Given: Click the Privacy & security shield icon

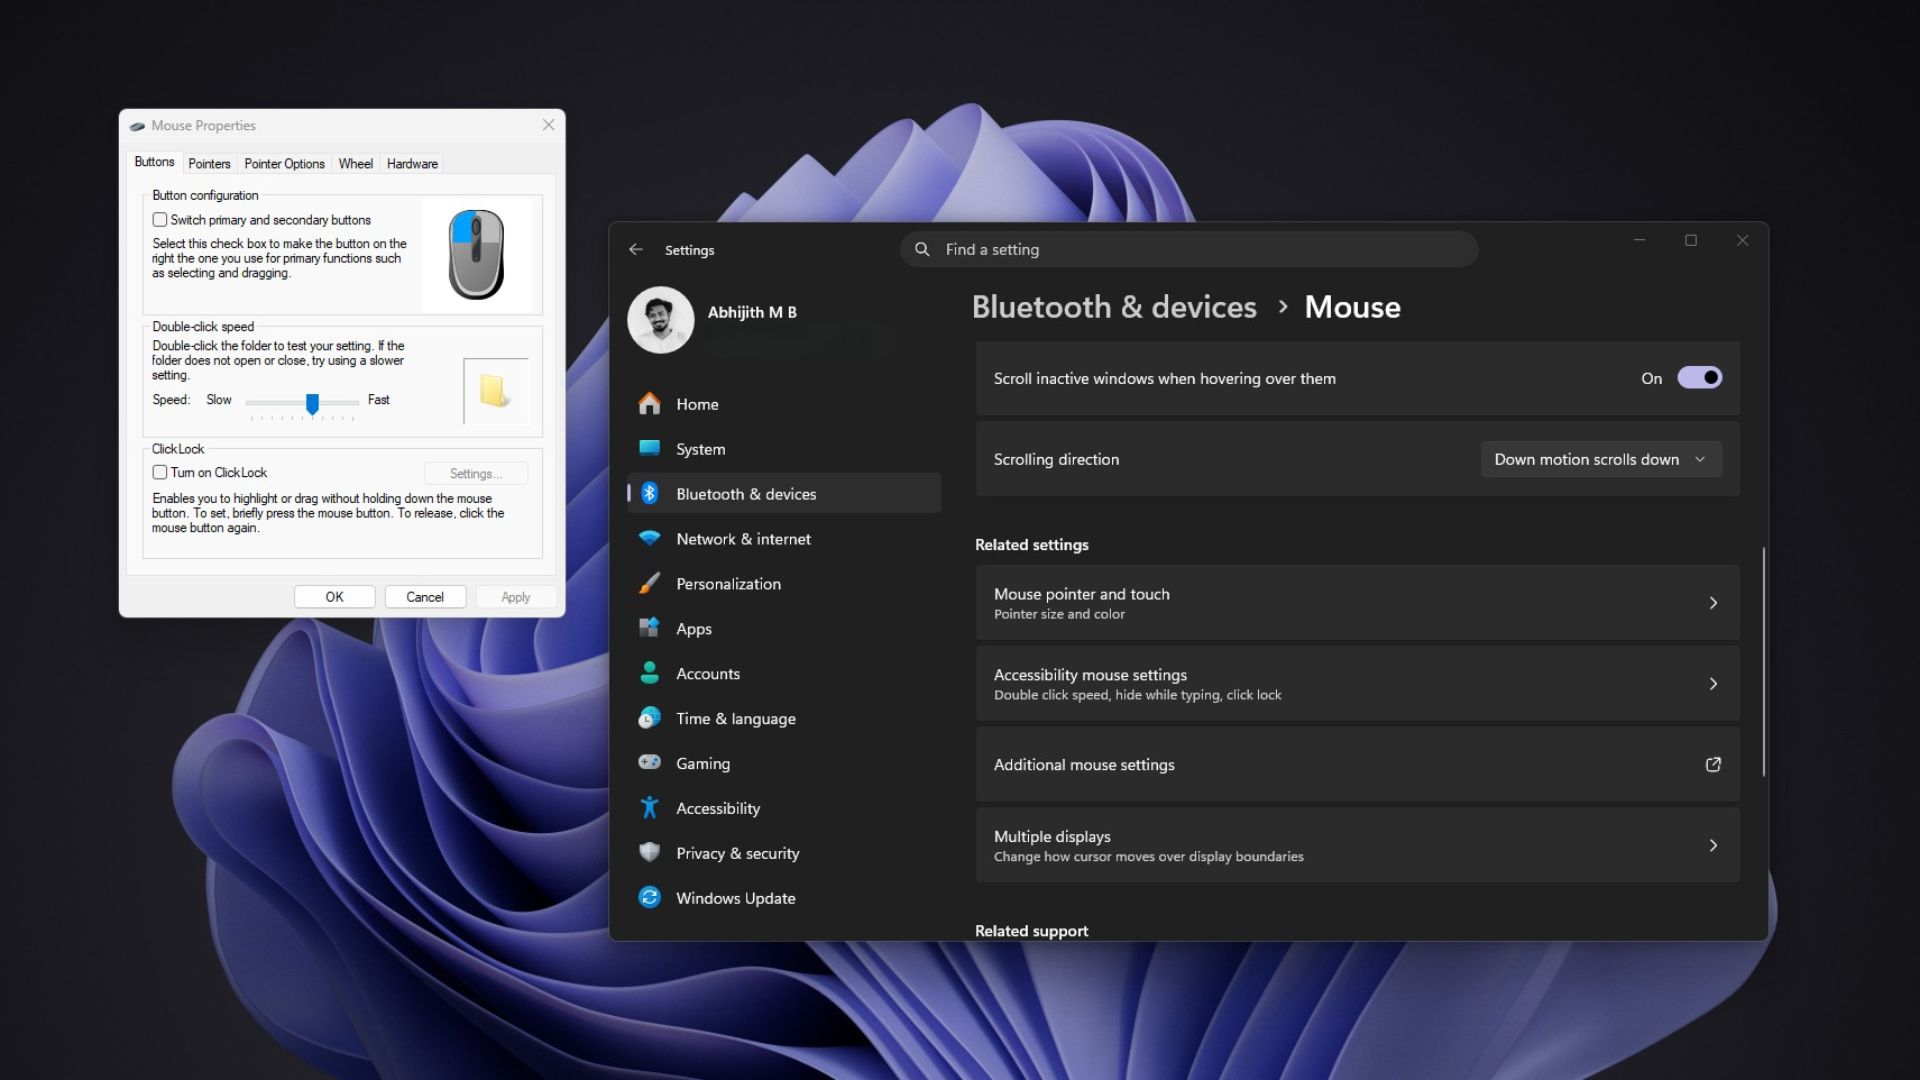Looking at the screenshot, I should (x=649, y=852).
